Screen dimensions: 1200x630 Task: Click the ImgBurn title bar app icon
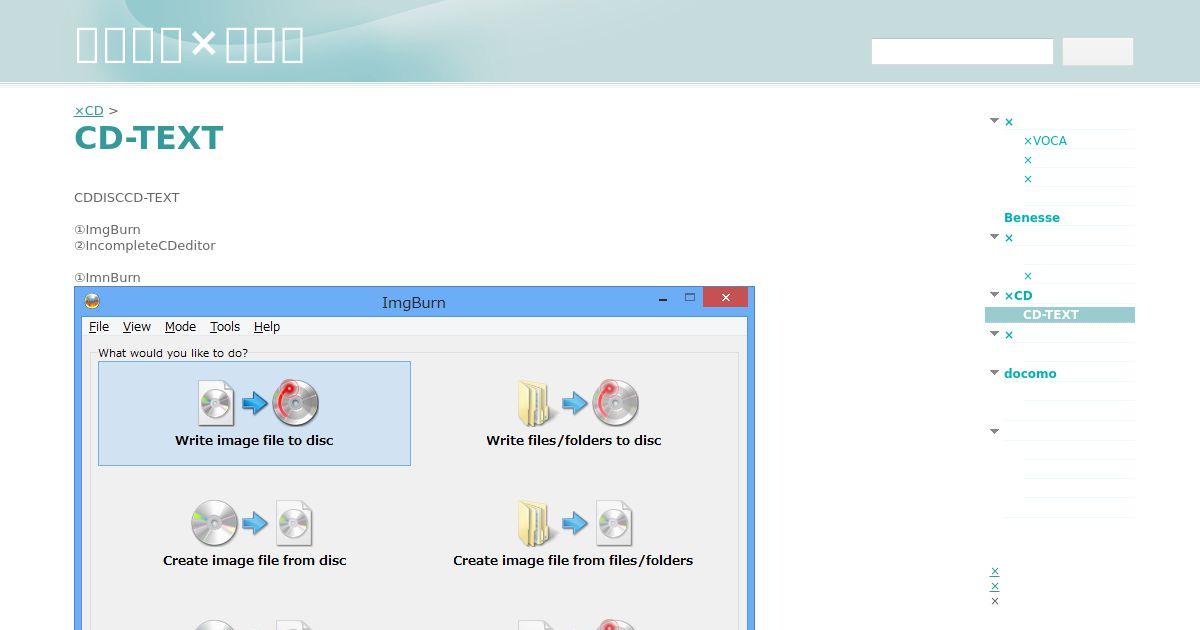tap(92, 301)
